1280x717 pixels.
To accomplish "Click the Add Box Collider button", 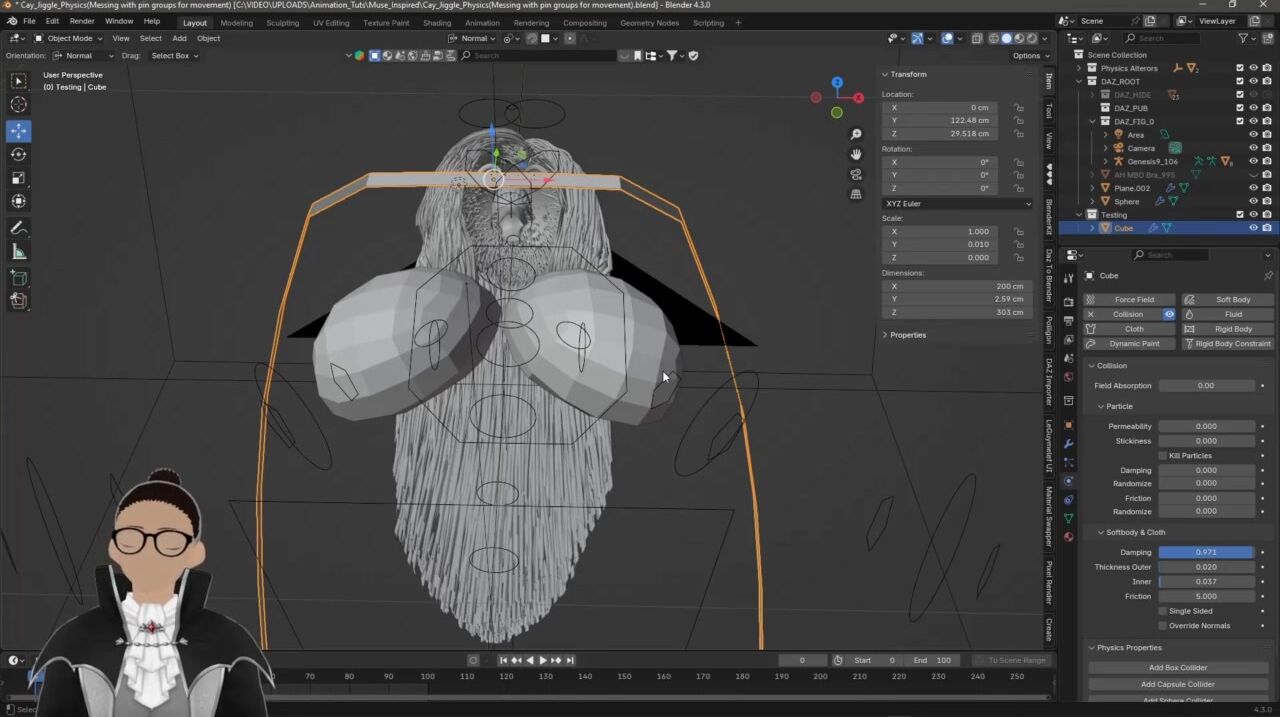I will point(1178,668).
